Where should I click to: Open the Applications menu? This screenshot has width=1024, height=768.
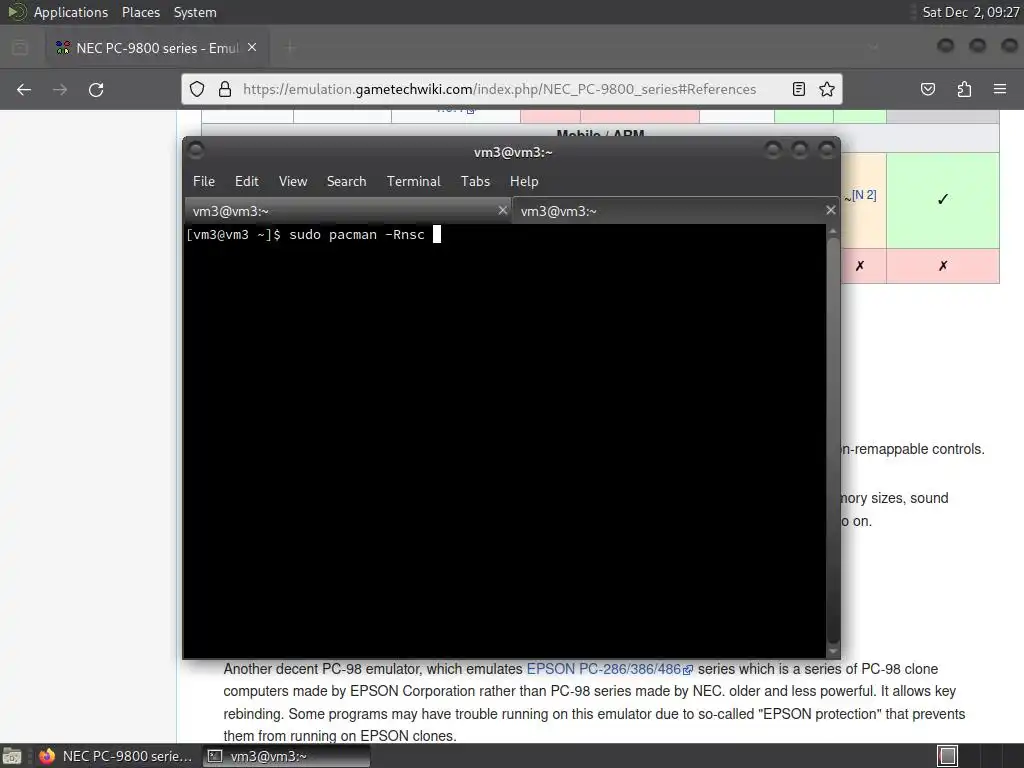(71, 12)
